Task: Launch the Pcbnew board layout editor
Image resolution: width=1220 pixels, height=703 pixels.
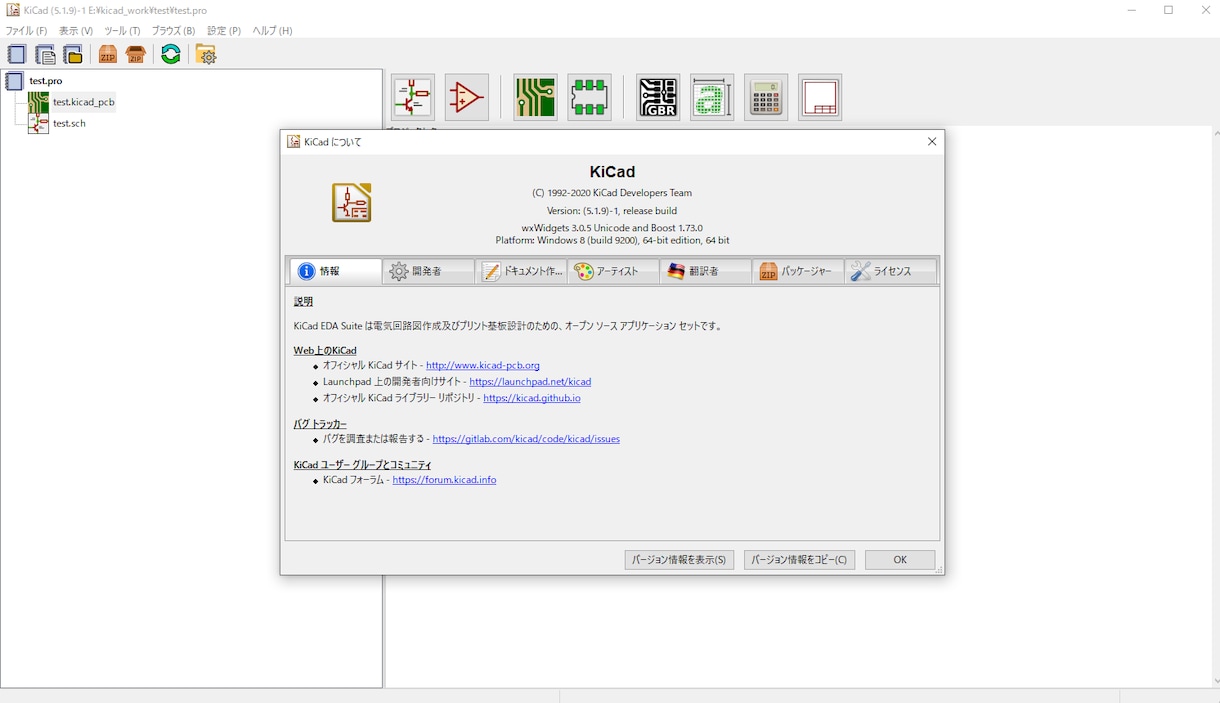Action: tap(535, 97)
